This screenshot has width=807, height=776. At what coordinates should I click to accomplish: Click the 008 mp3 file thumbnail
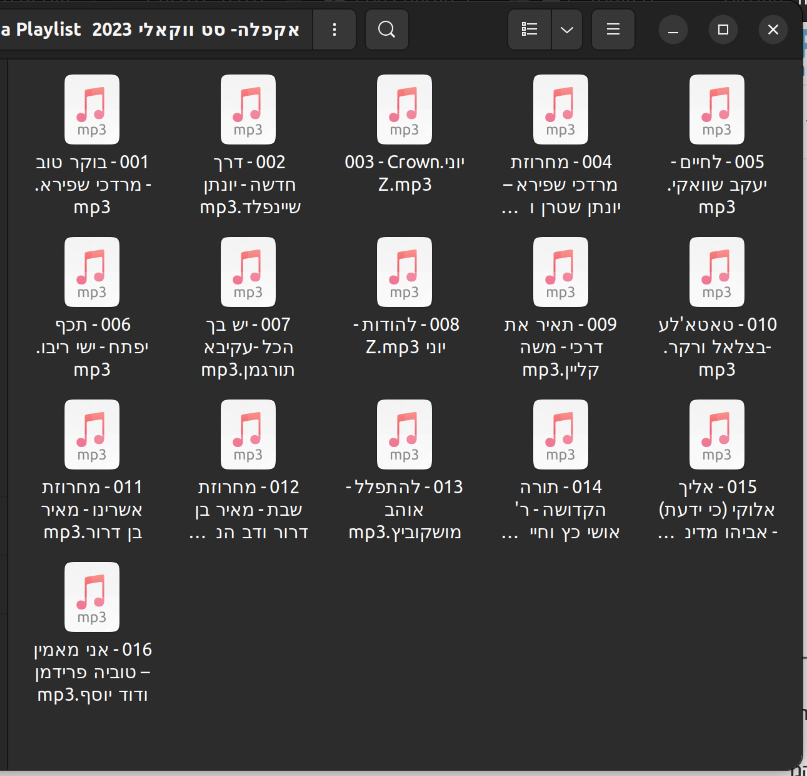[x=404, y=271]
